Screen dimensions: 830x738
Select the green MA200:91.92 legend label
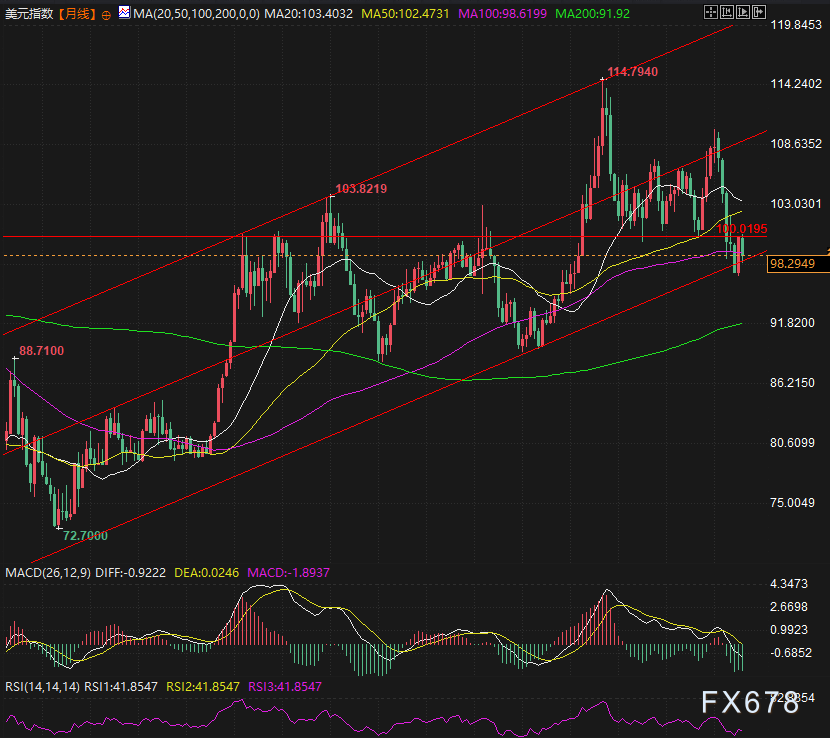click(x=592, y=15)
